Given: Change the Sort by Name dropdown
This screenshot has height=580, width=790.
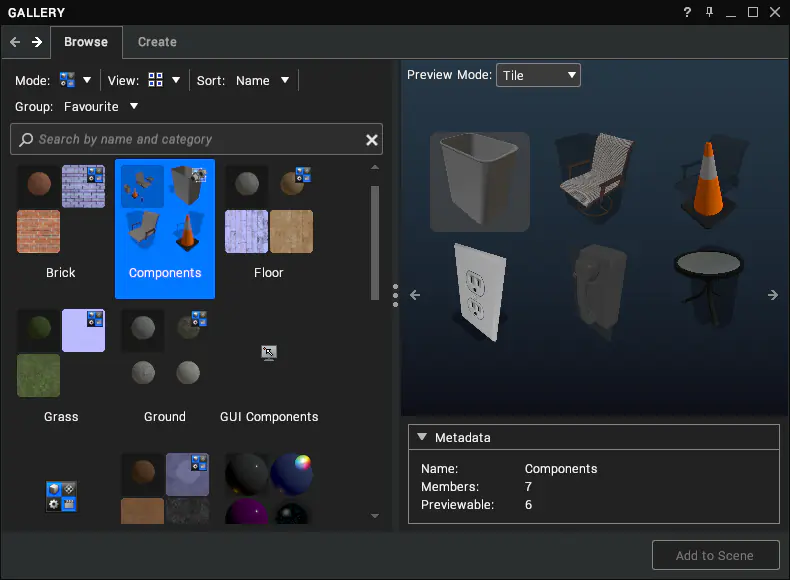Looking at the screenshot, I should (262, 81).
